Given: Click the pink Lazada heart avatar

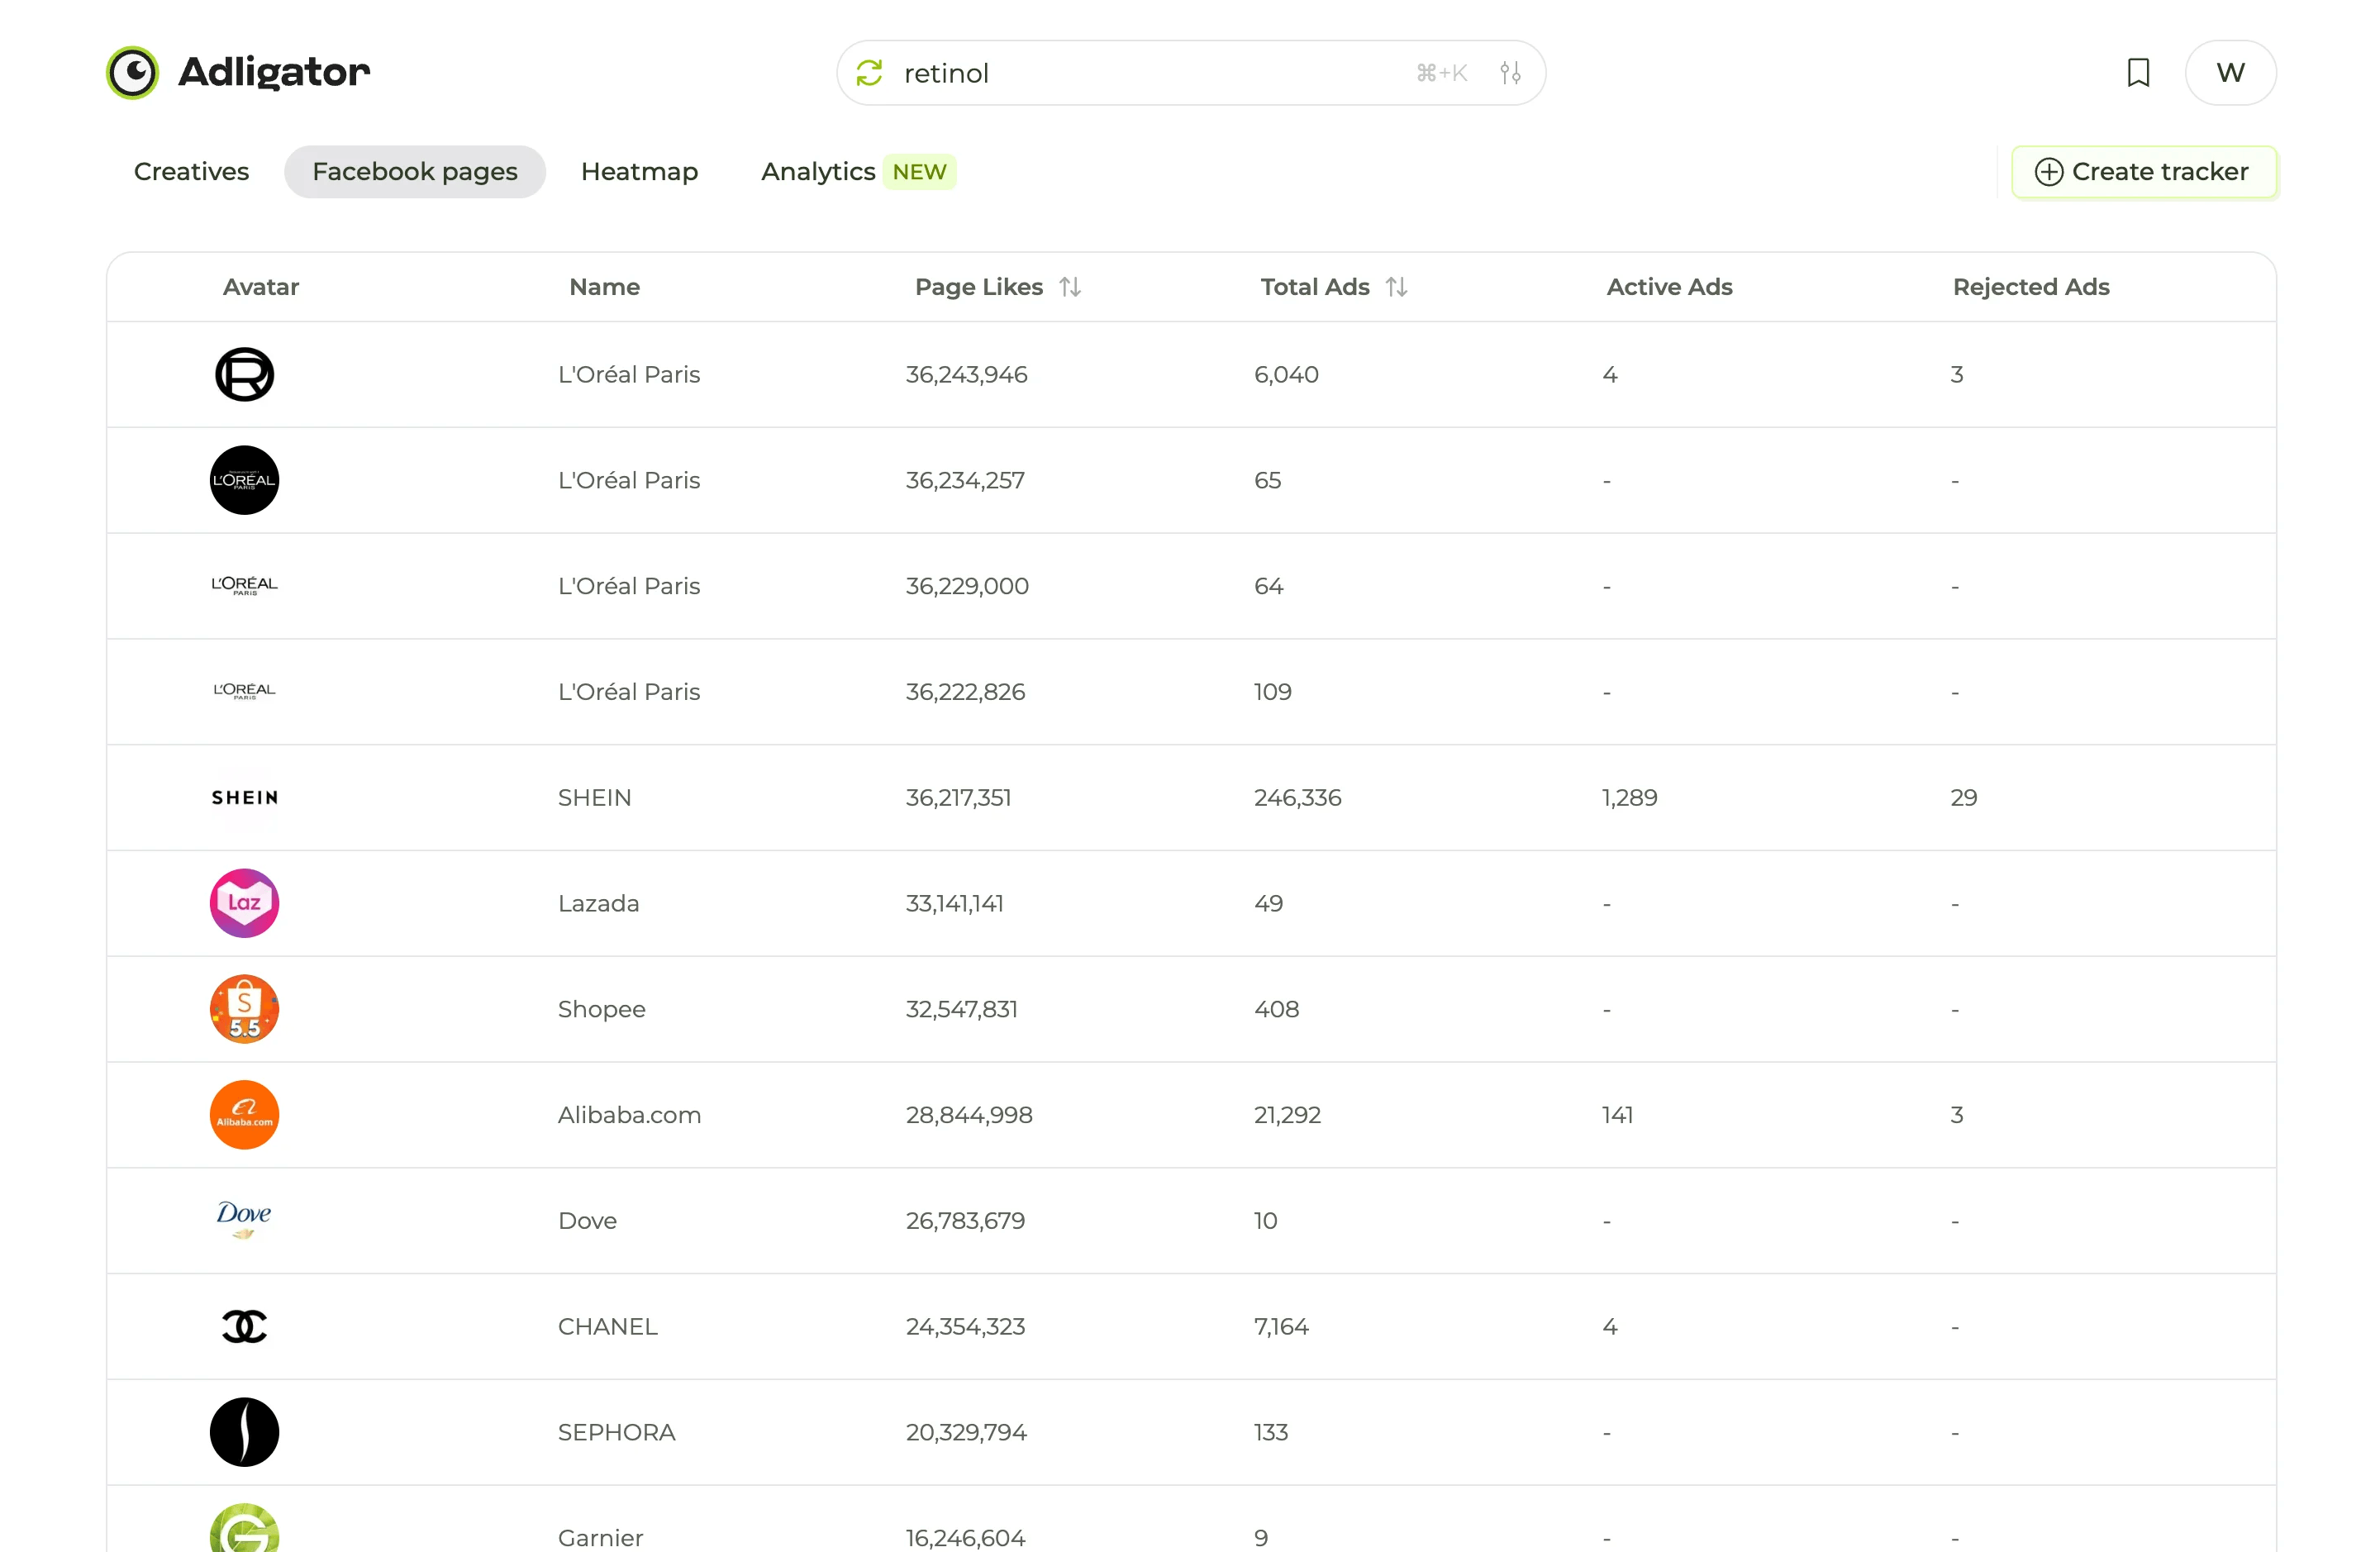Looking at the screenshot, I should 244,903.
